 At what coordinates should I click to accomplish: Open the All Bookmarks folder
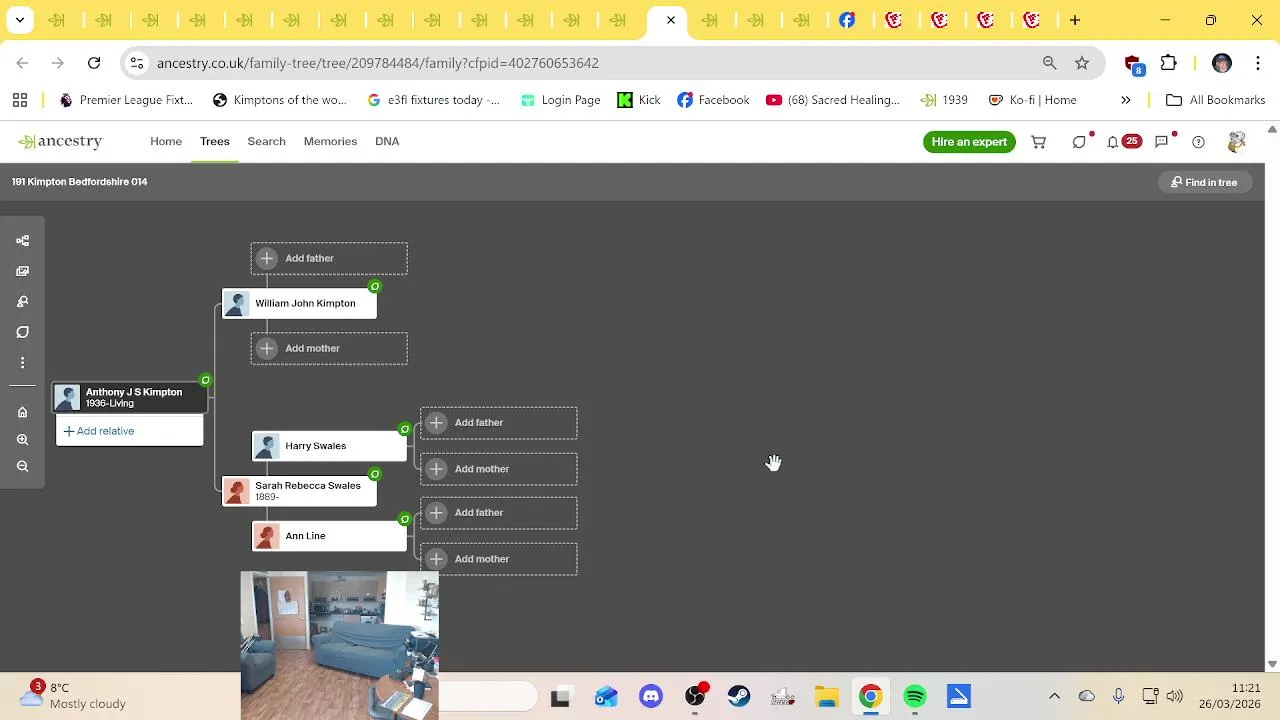[x=1216, y=100]
